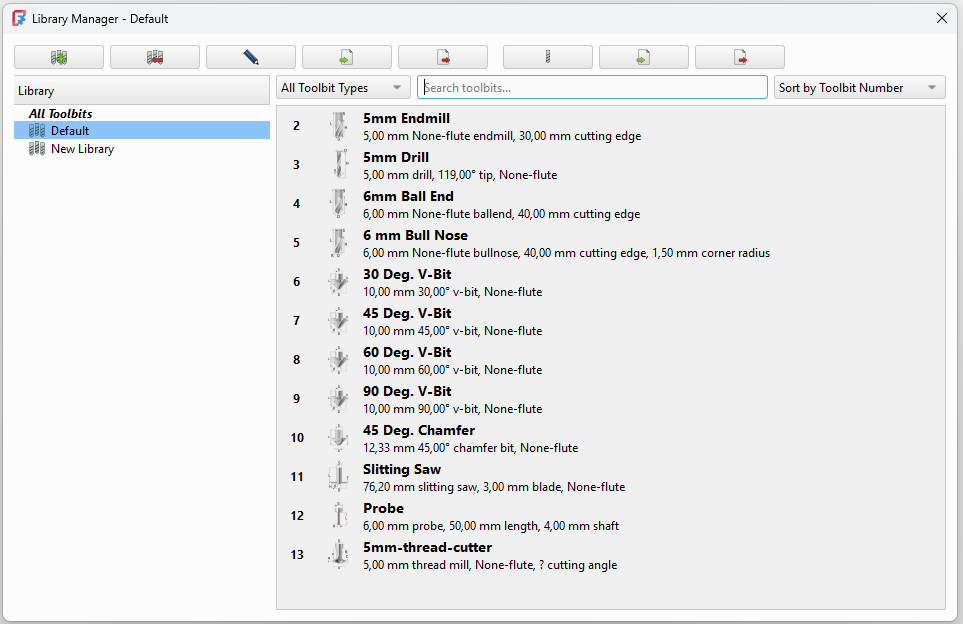Open the Sort by Toolbit Number dropdown
Image resolution: width=963 pixels, height=624 pixels.
[x=859, y=88]
